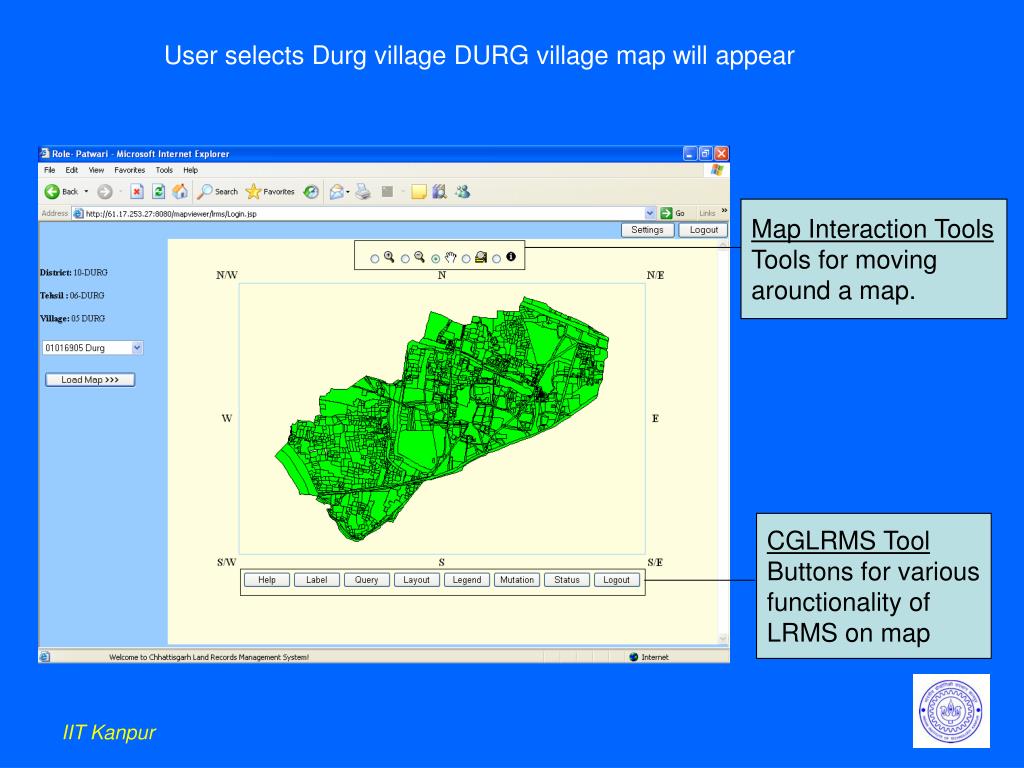Click the Layout button
Image resolution: width=1024 pixels, height=768 pixels.
pos(417,580)
